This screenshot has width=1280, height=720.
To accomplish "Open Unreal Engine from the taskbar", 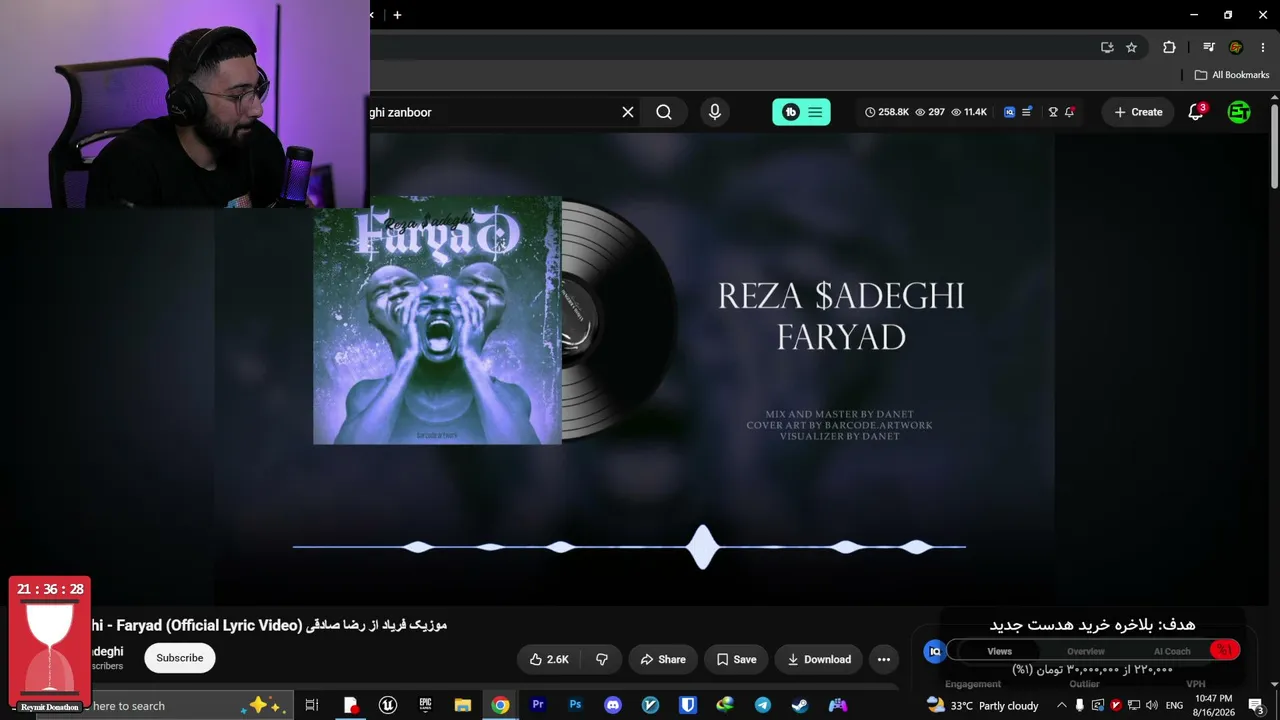I will (387, 705).
